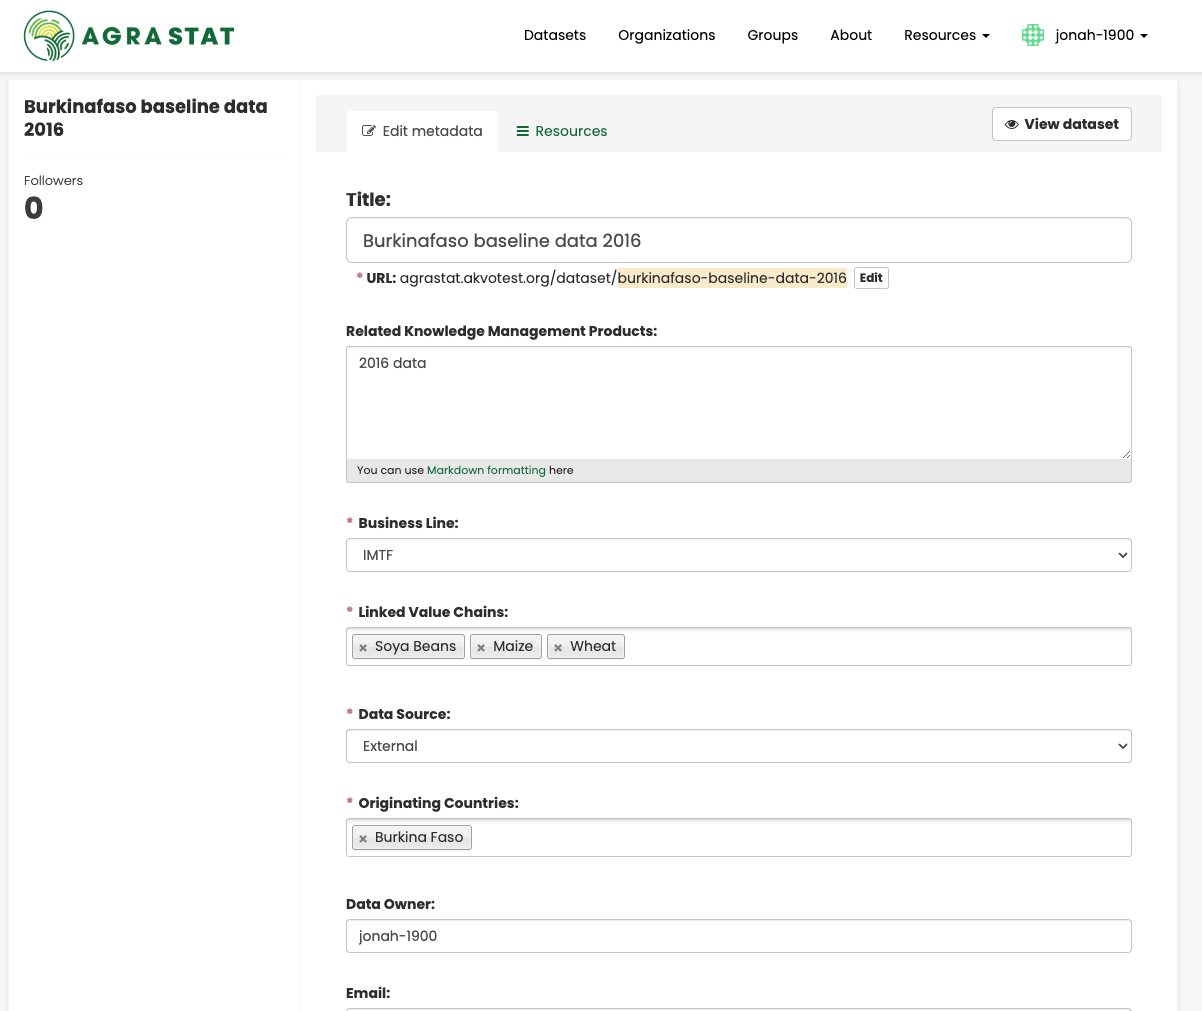Viewport: 1202px width, 1011px height.
Task: Click the highlighted burkinafaso-baseline-data-2016 URL slug
Action: (732, 278)
